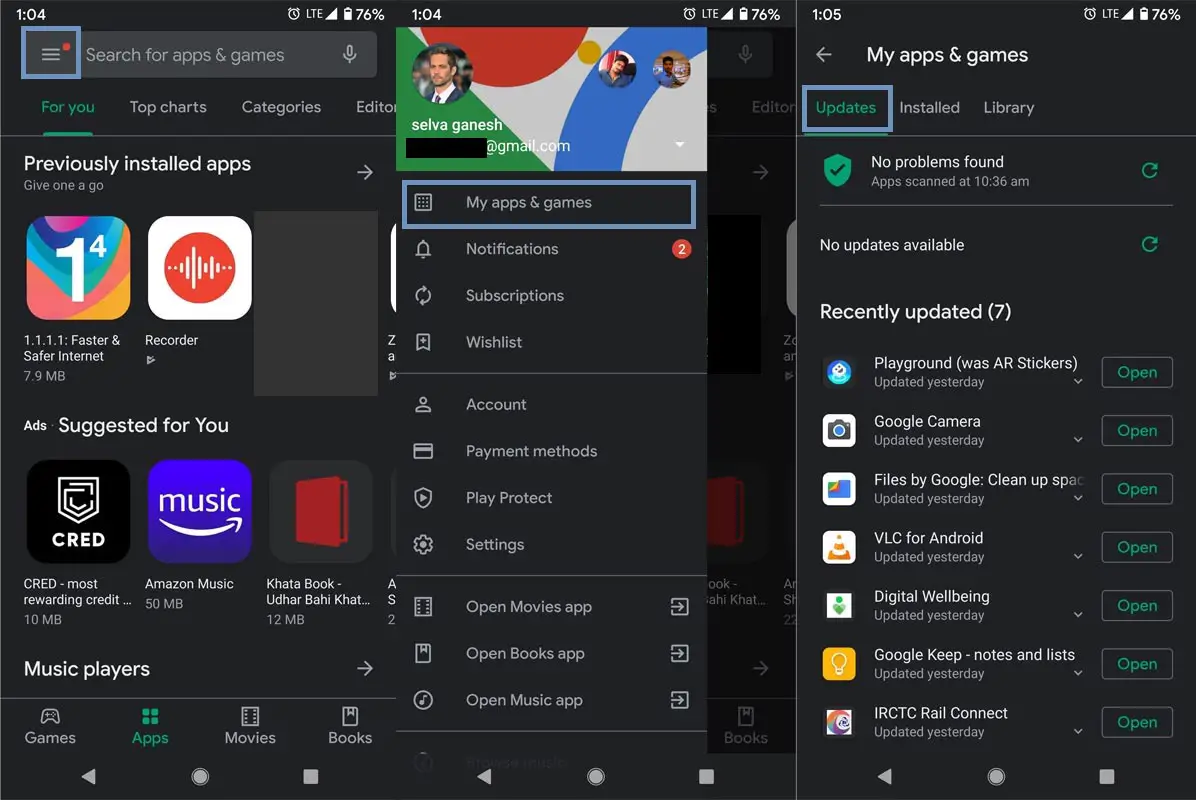Tap selva ganesh main profile picture
The height and width of the screenshot is (800, 1196).
click(442, 74)
